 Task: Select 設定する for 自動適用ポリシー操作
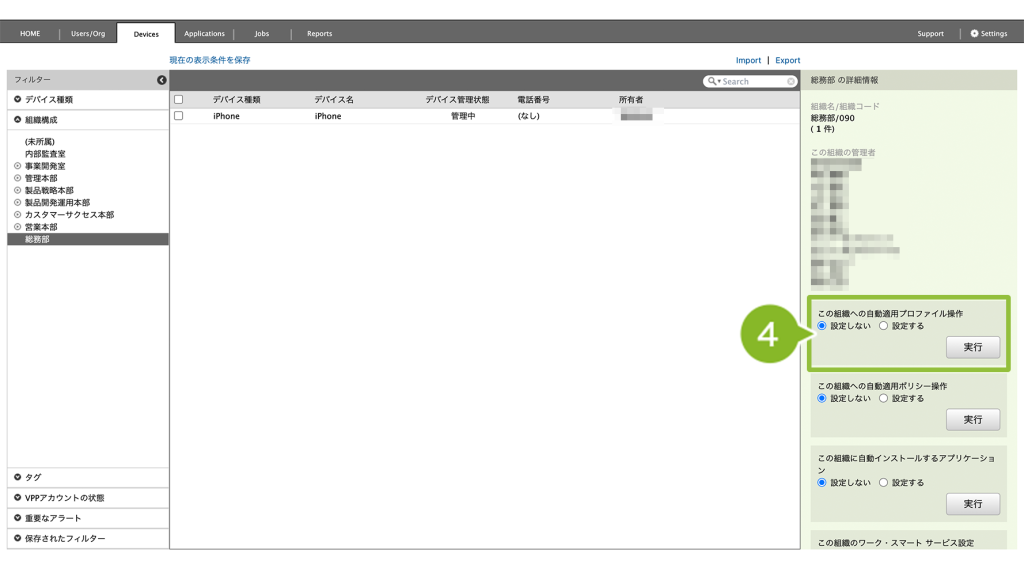tap(883, 398)
